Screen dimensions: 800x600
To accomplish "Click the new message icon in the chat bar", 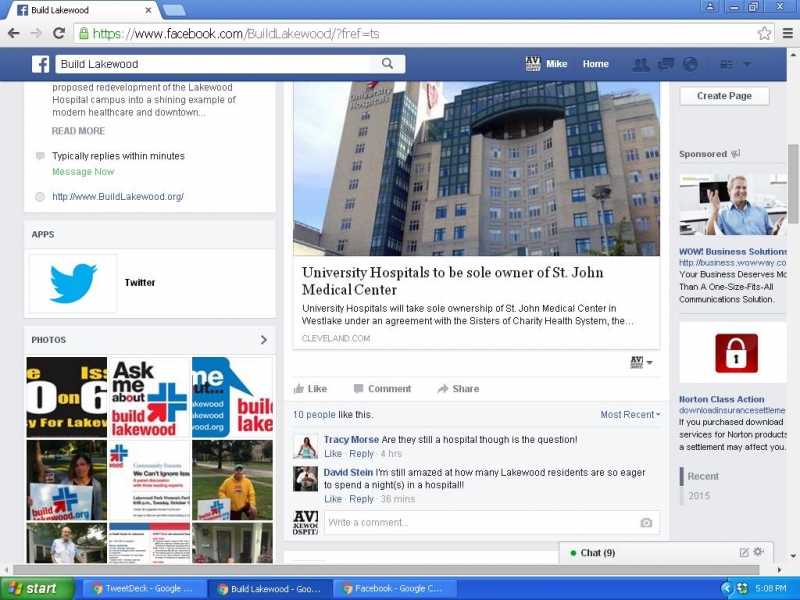I will click(743, 552).
